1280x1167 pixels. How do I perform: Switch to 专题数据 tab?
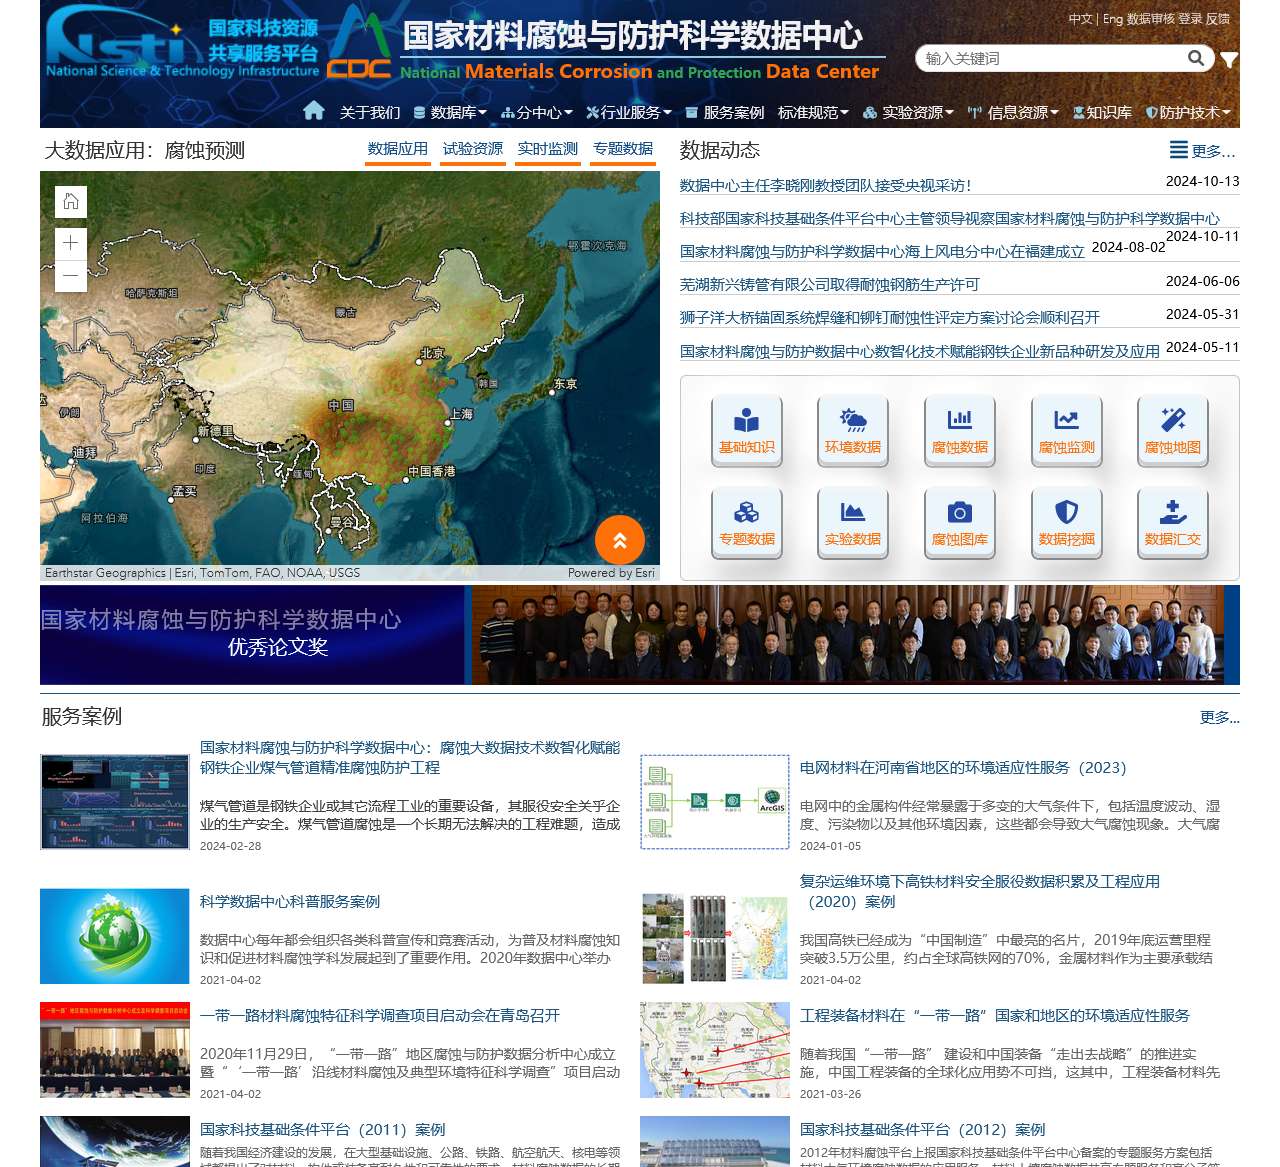(x=623, y=149)
